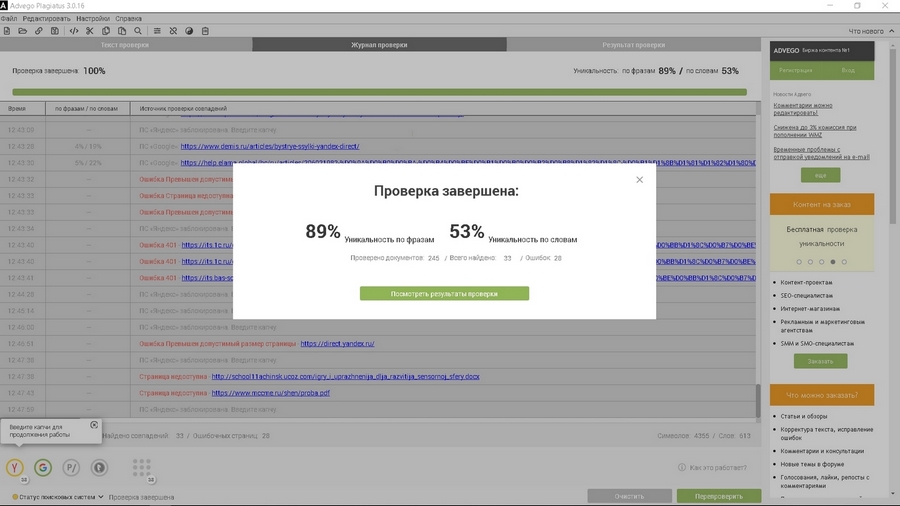Image resolution: width=900 pixels, height=506 pixels.
Task: Open the Настройки menu
Action: 93,18
